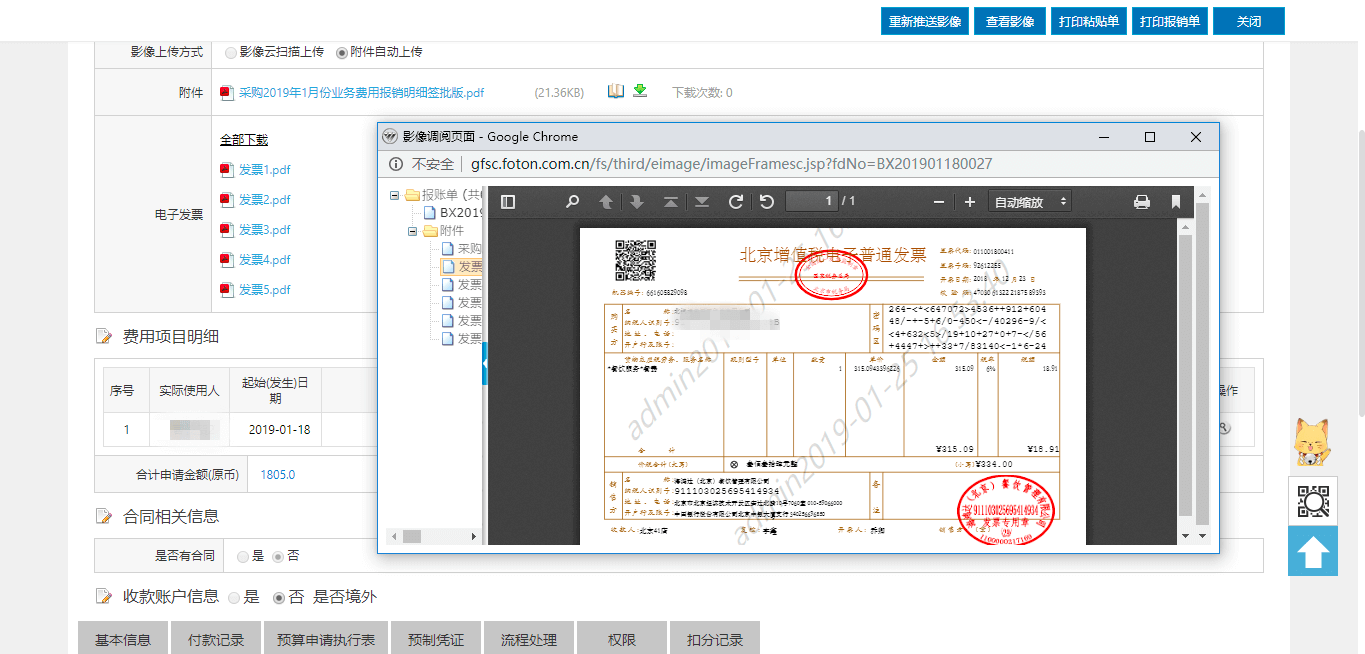
Task: Zoom in on the PDF with plus
Action: (x=969, y=202)
